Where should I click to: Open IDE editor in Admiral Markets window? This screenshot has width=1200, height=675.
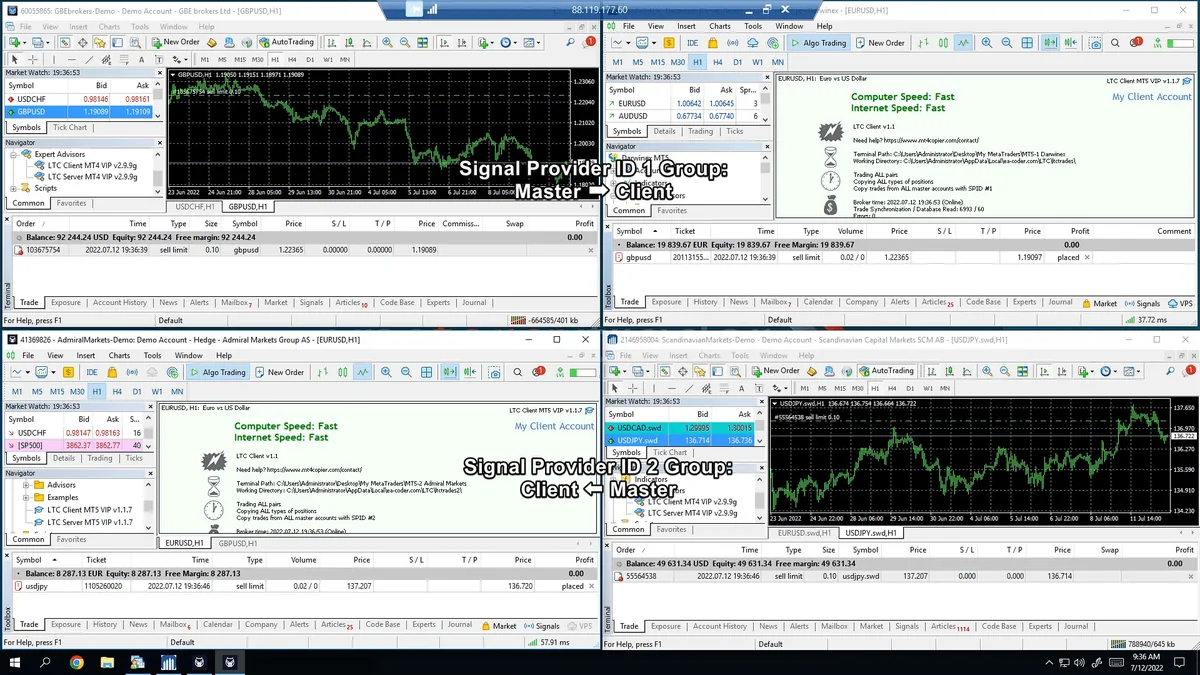[92, 372]
